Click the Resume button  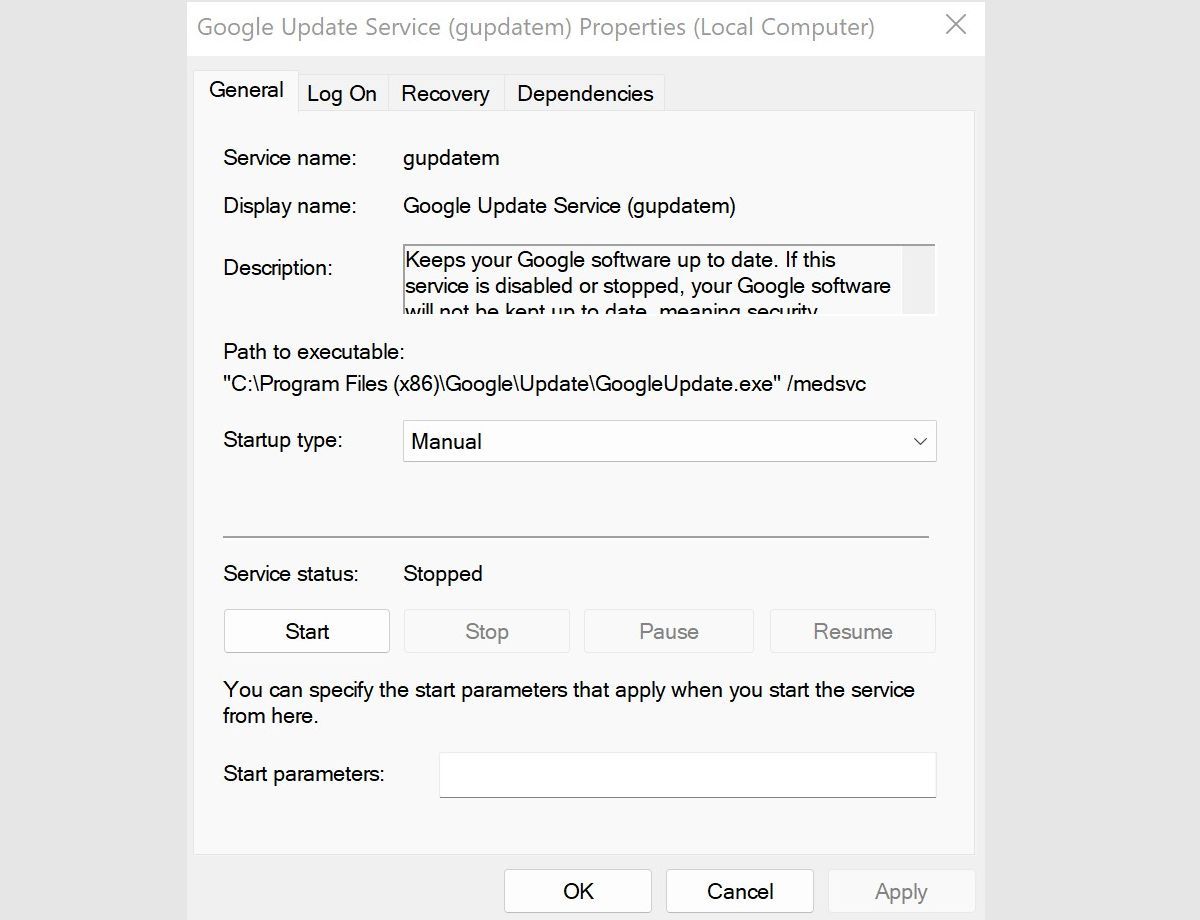(852, 631)
